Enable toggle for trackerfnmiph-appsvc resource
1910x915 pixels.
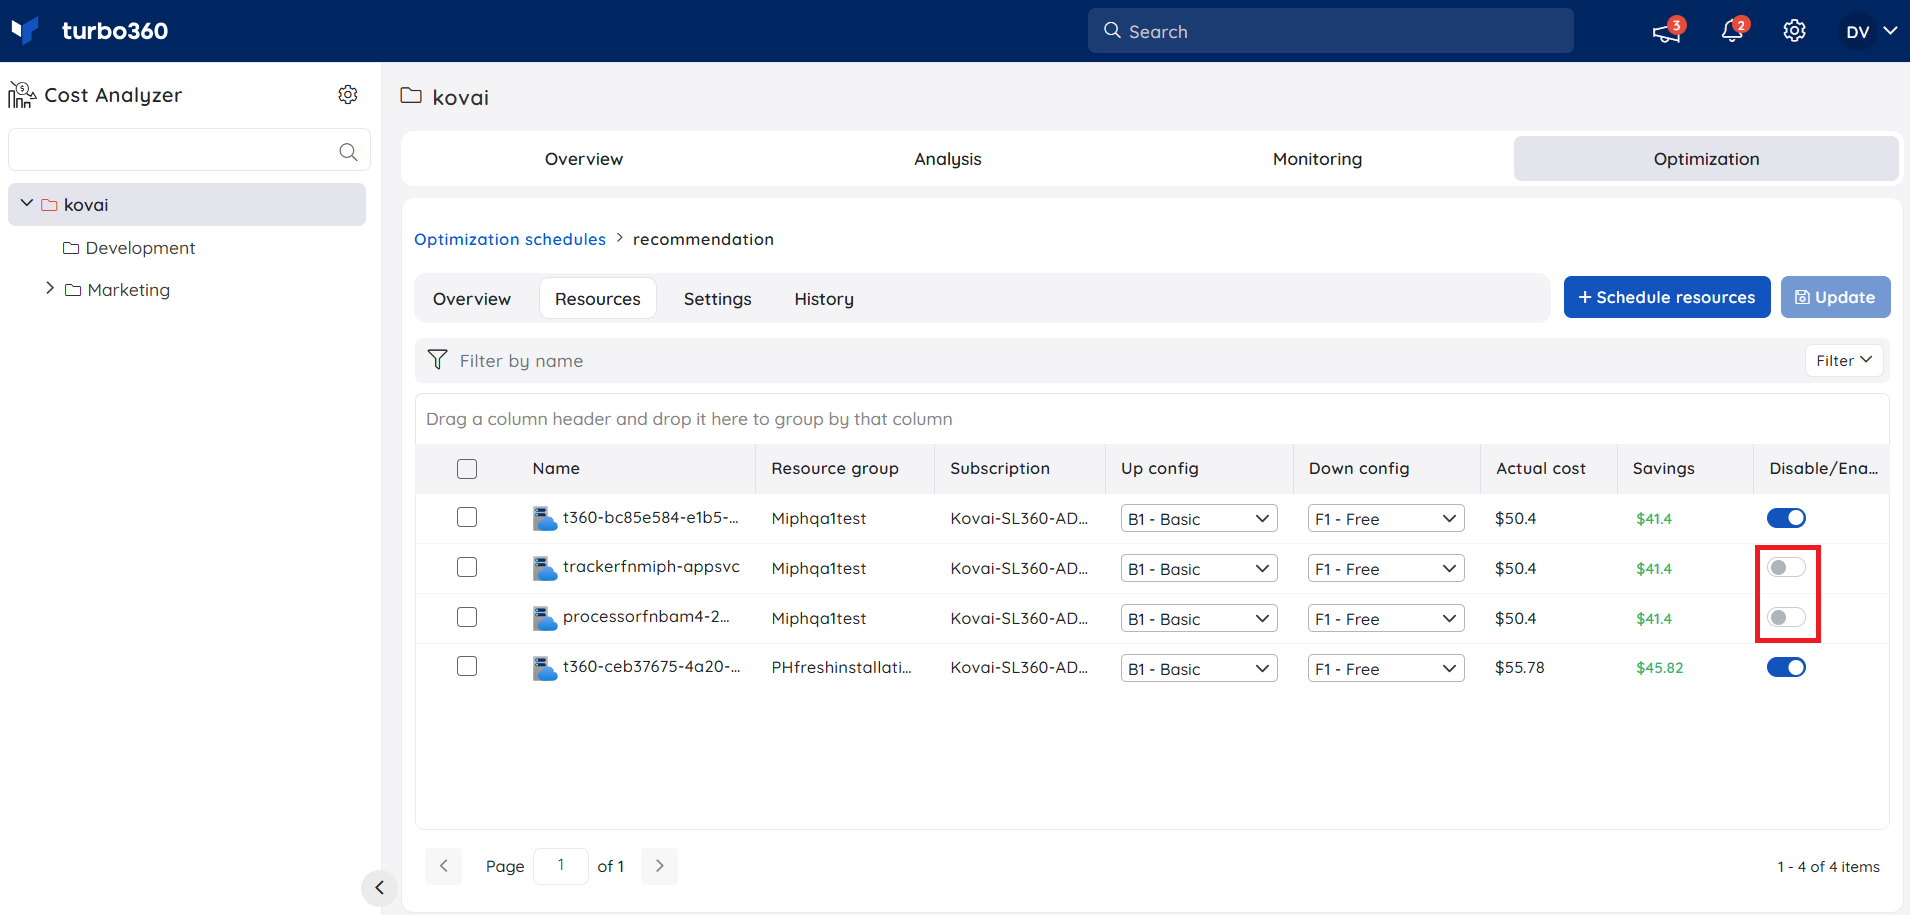pyautogui.click(x=1786, y=567)
